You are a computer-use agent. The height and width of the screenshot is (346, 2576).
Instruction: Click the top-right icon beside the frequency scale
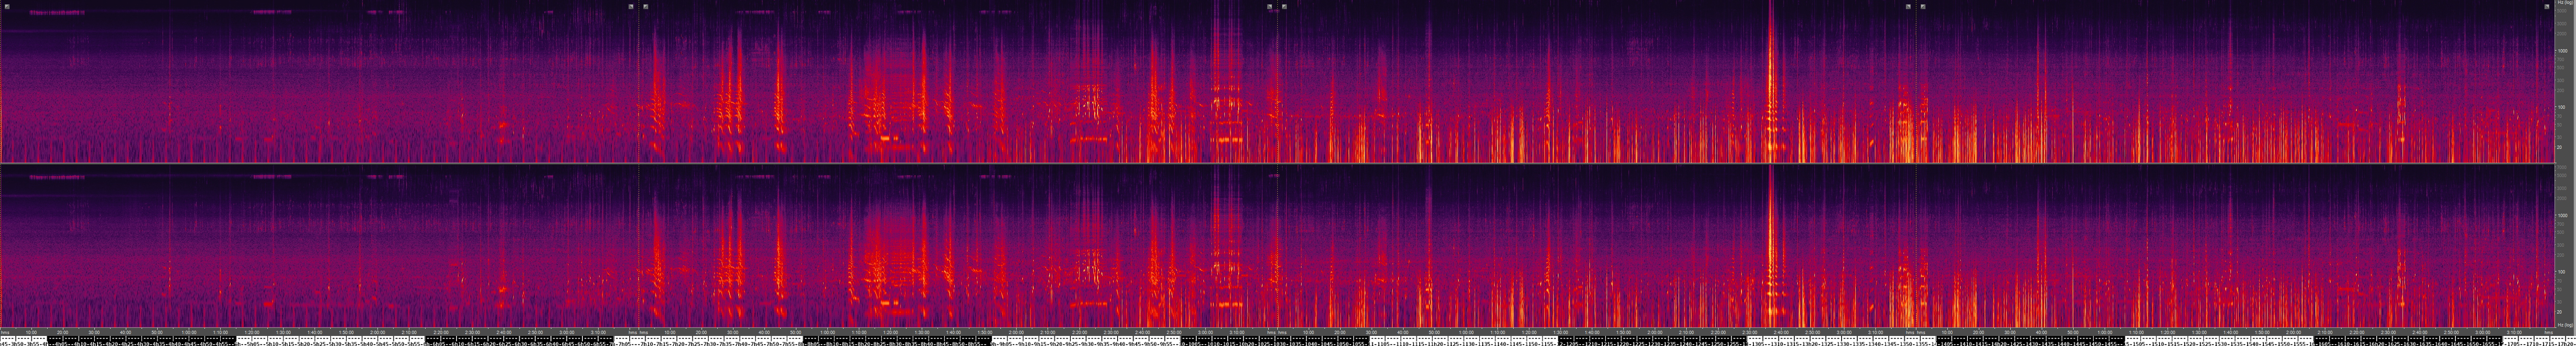coord(2547,7)
